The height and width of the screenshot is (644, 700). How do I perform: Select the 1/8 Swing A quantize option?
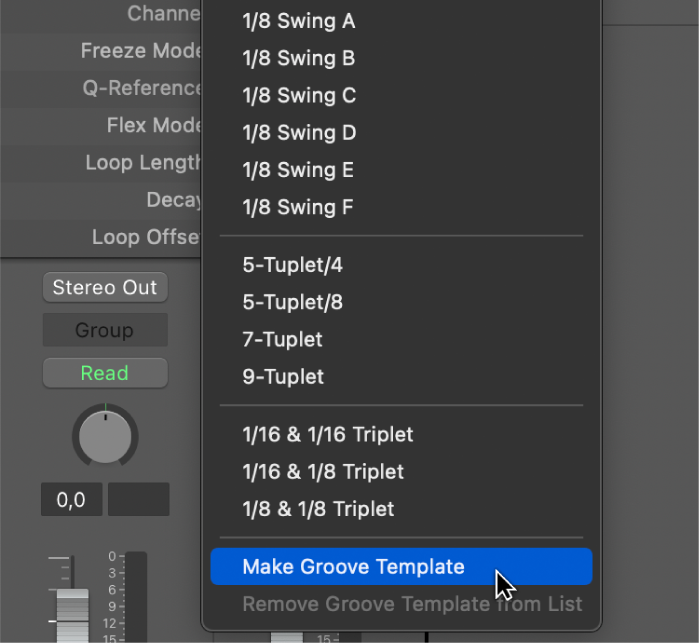(299, 21)
